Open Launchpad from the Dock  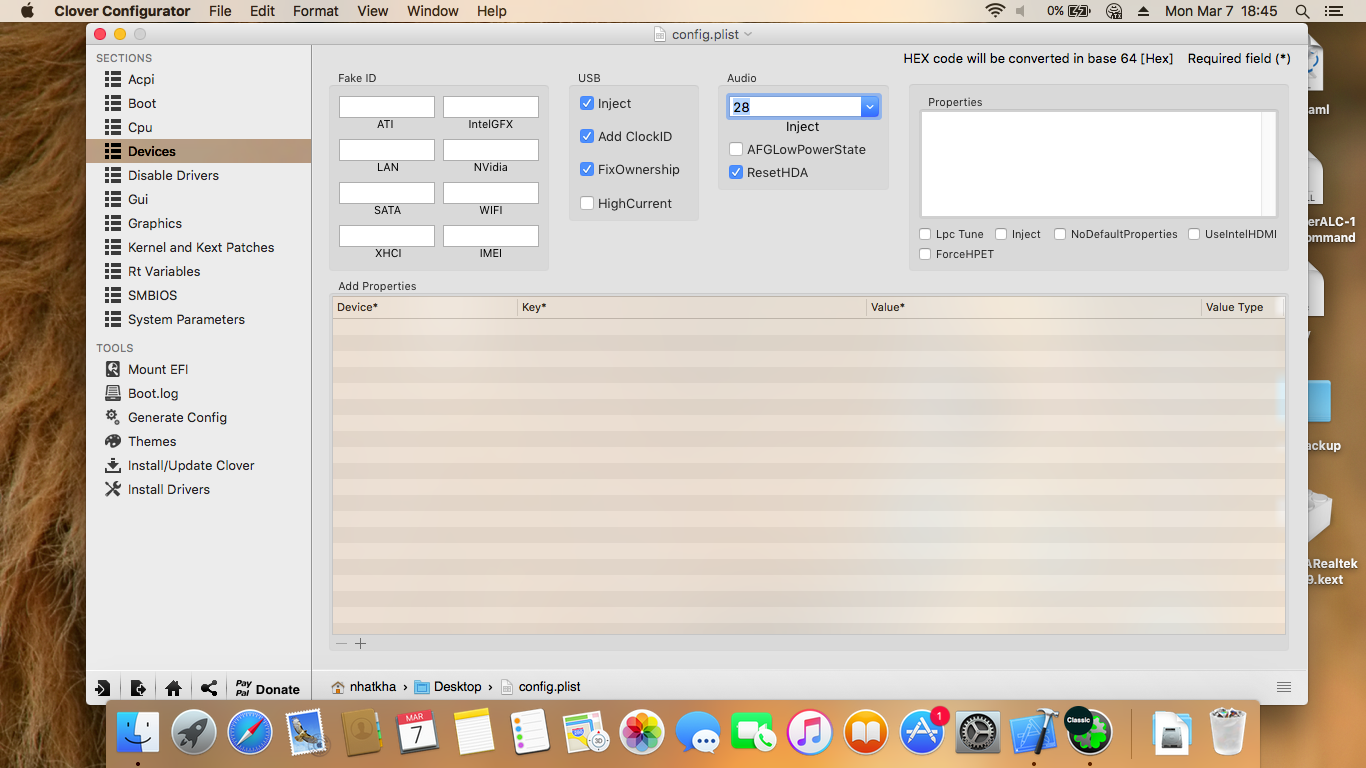[194, 732]
